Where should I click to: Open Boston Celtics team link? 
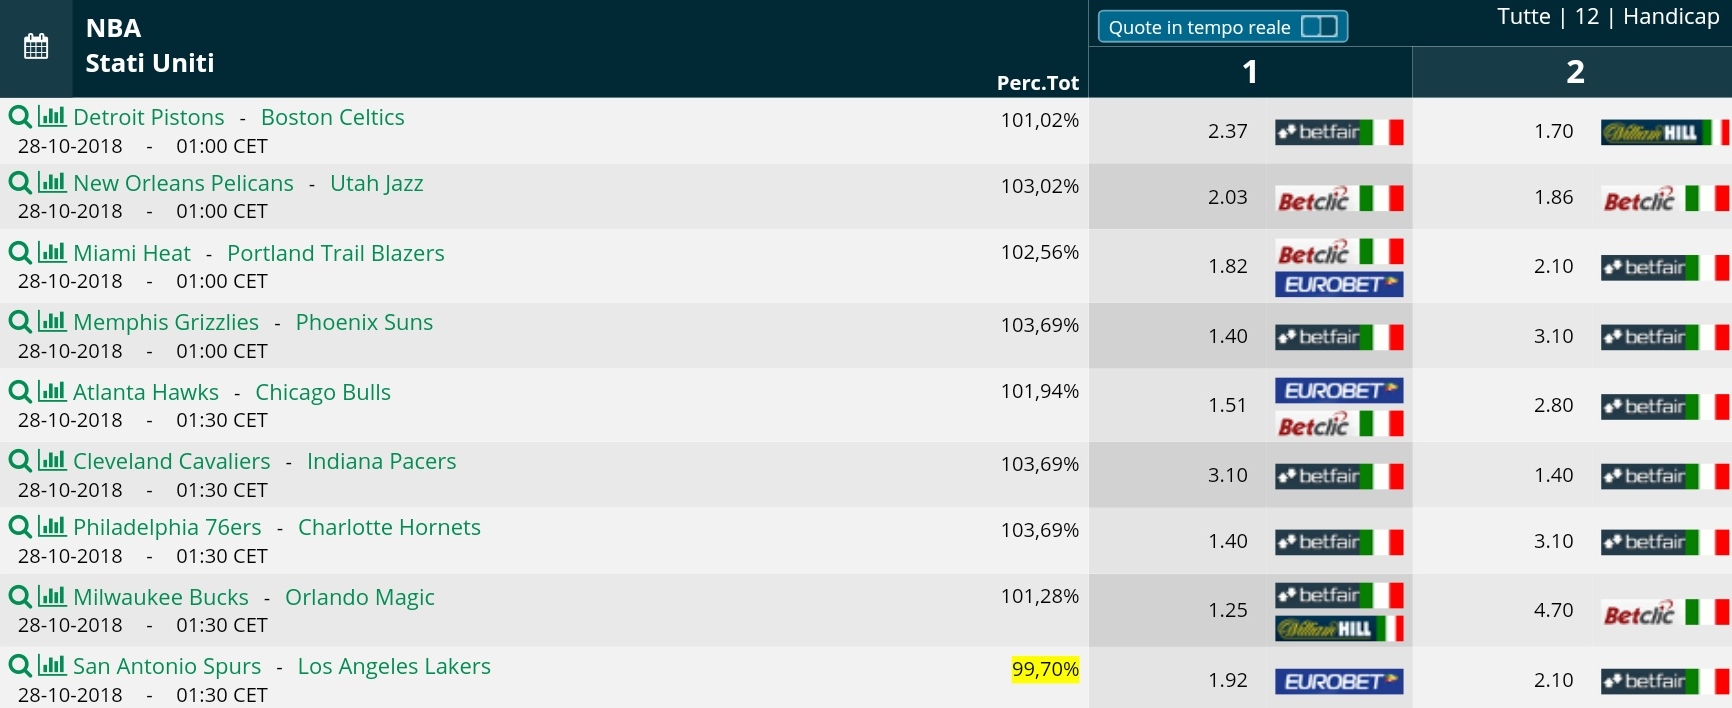click(x=333, y=117)
